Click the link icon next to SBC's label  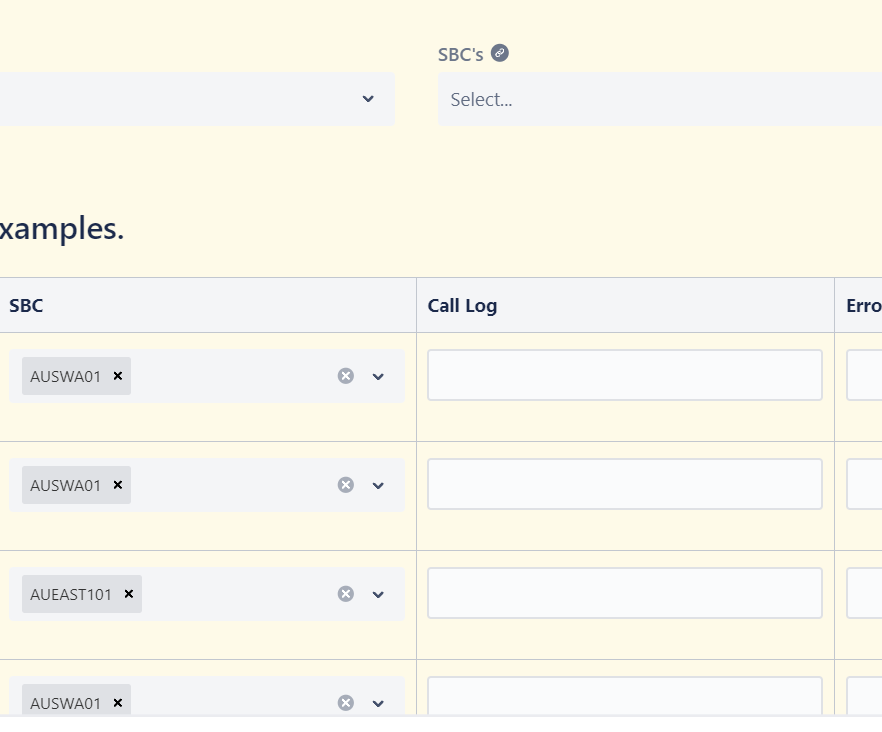point(500,53)
